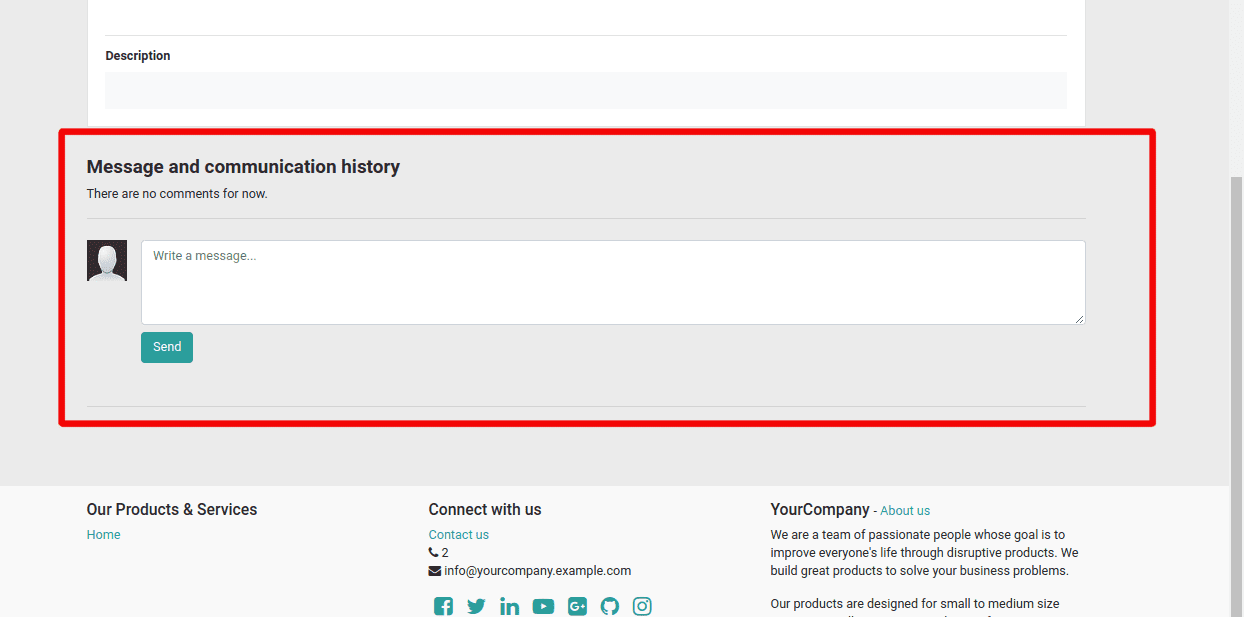Click the YourCompany footer heading
The image size is (1244, 617).
tap(820, 510)
